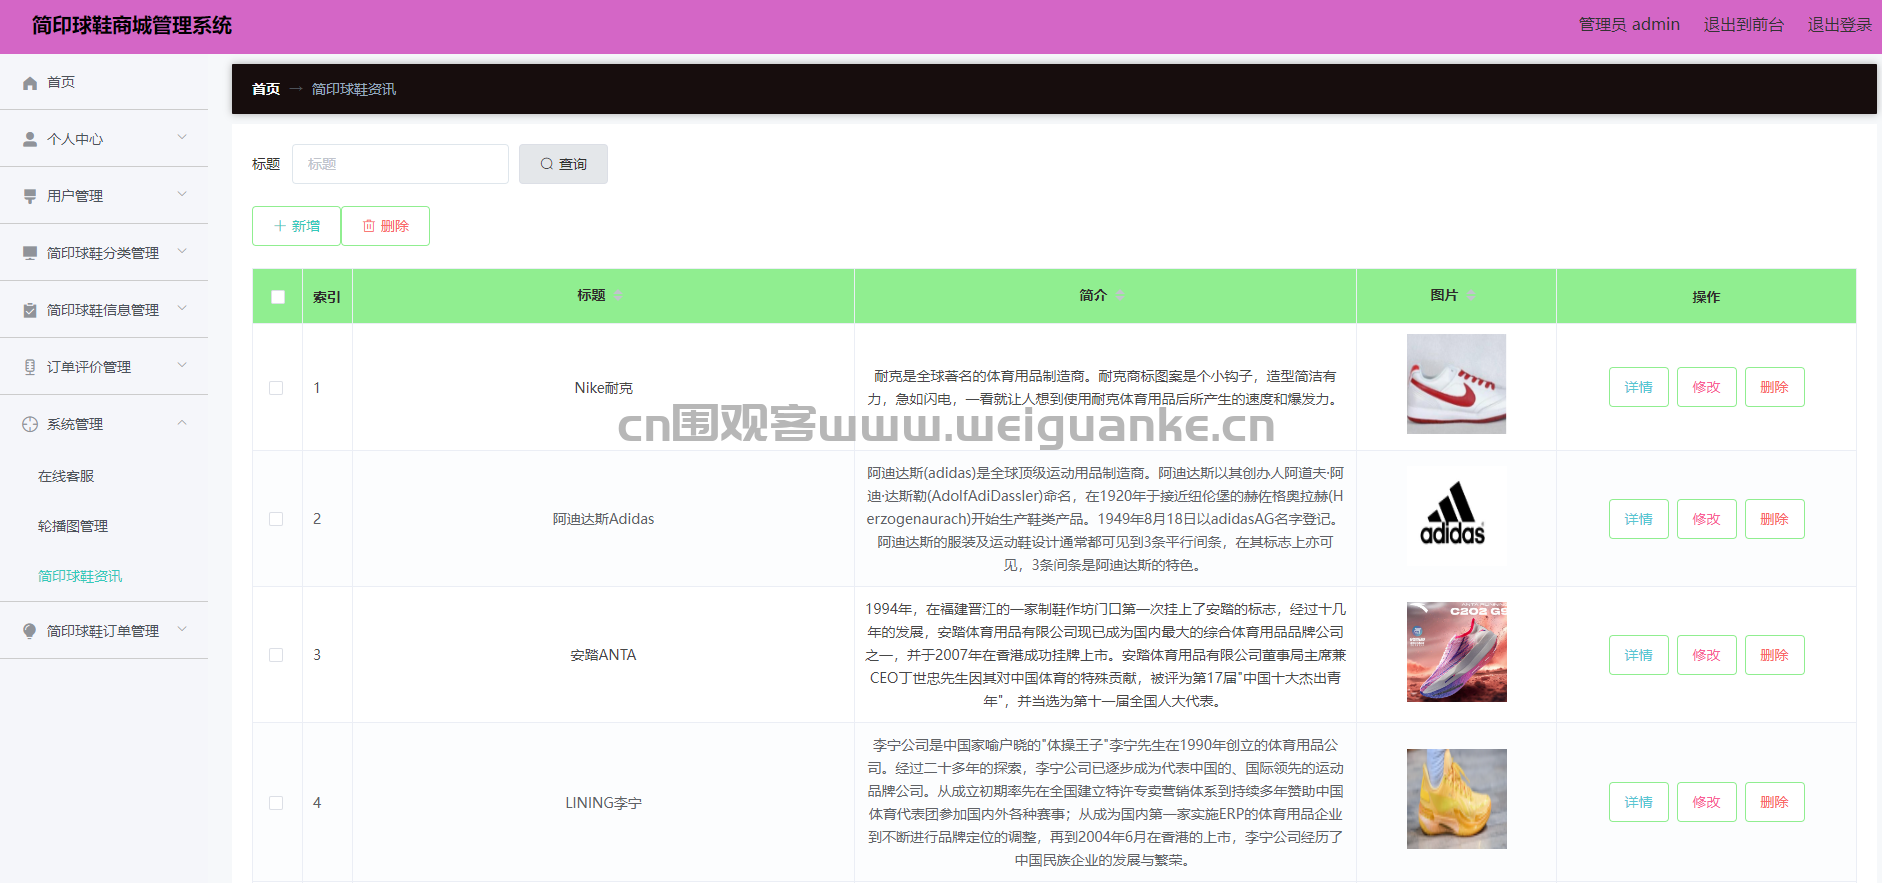
Task: Click the 用户管理 sidebar icon
Action: pyautogui.click(x=30, y=197)
